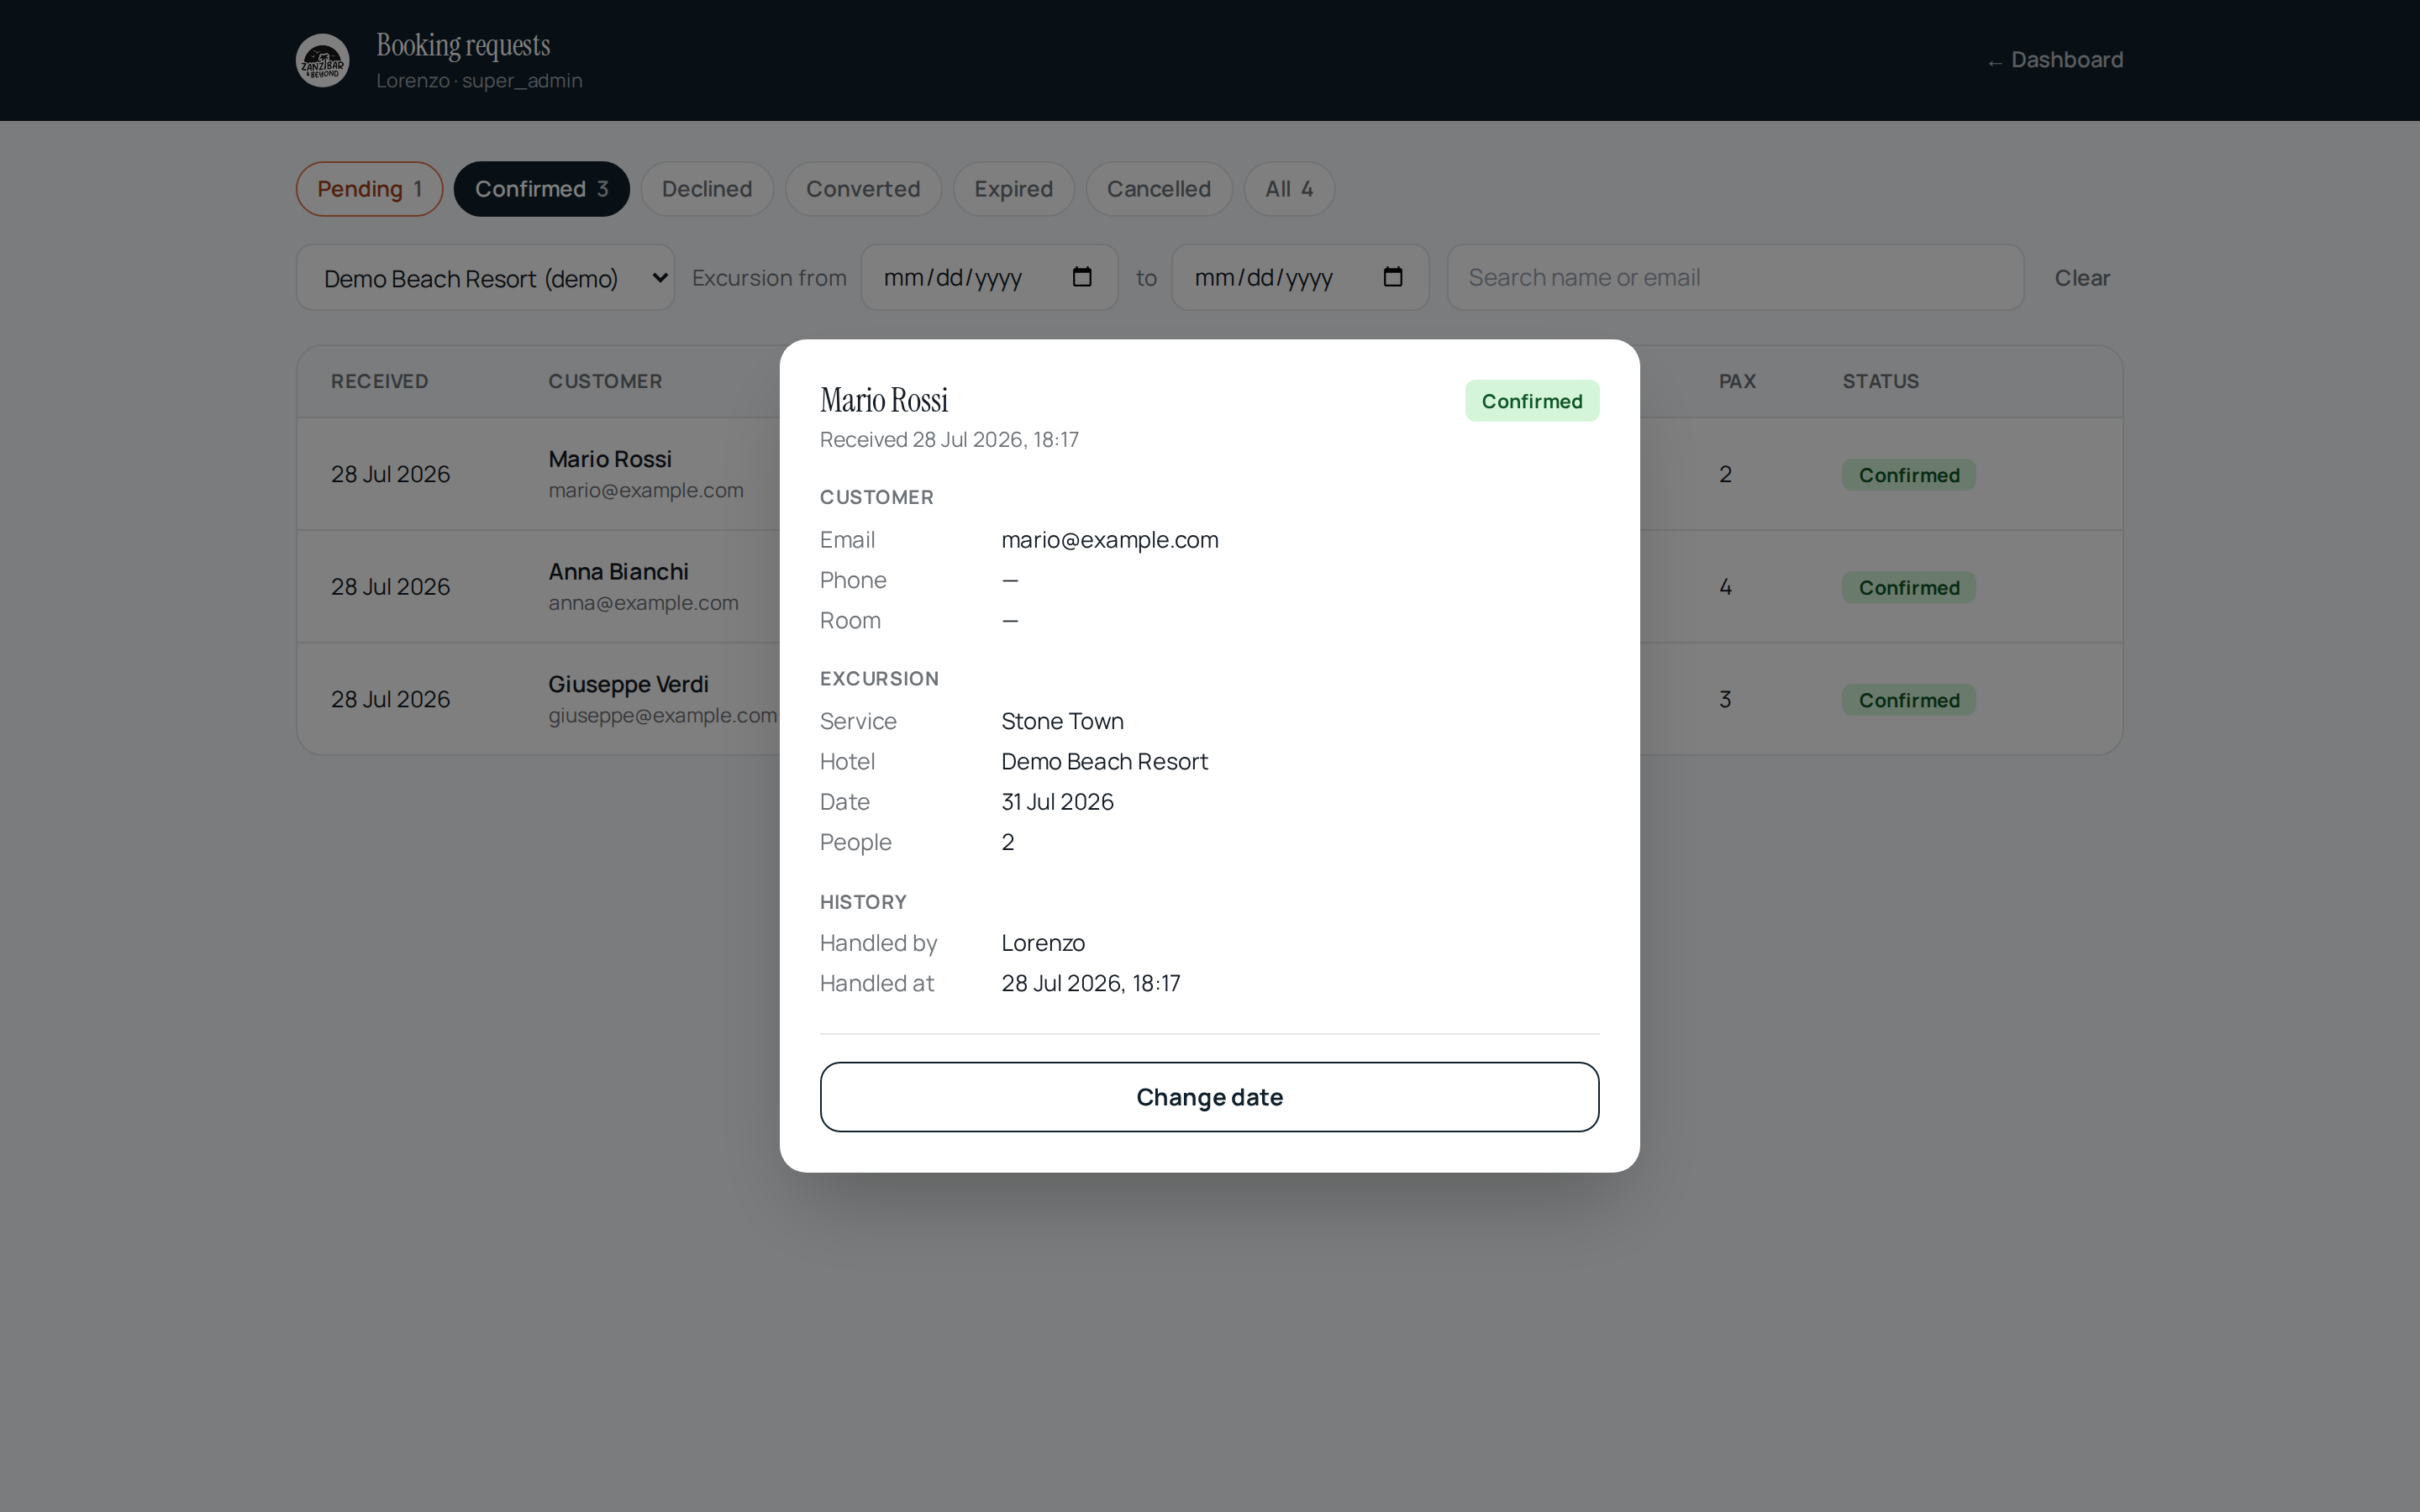
Task: Open the calendar picker for the 'to' date
Action: pyautogui.click(x=1392, y=277)
